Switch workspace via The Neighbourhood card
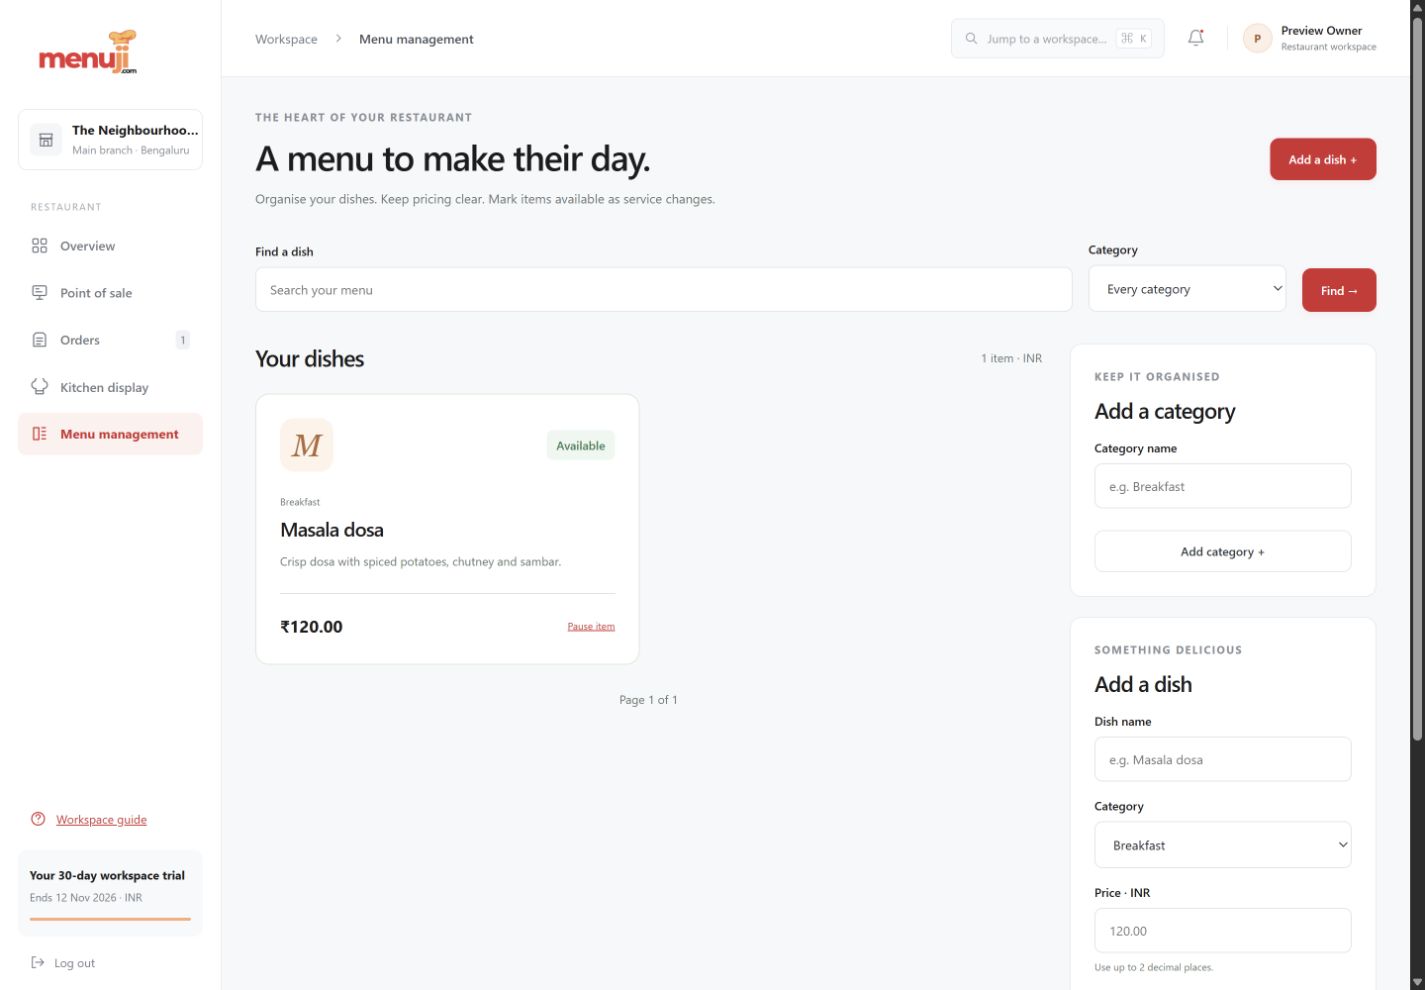This screenshot has height=990, width=1425. [110, 140]
